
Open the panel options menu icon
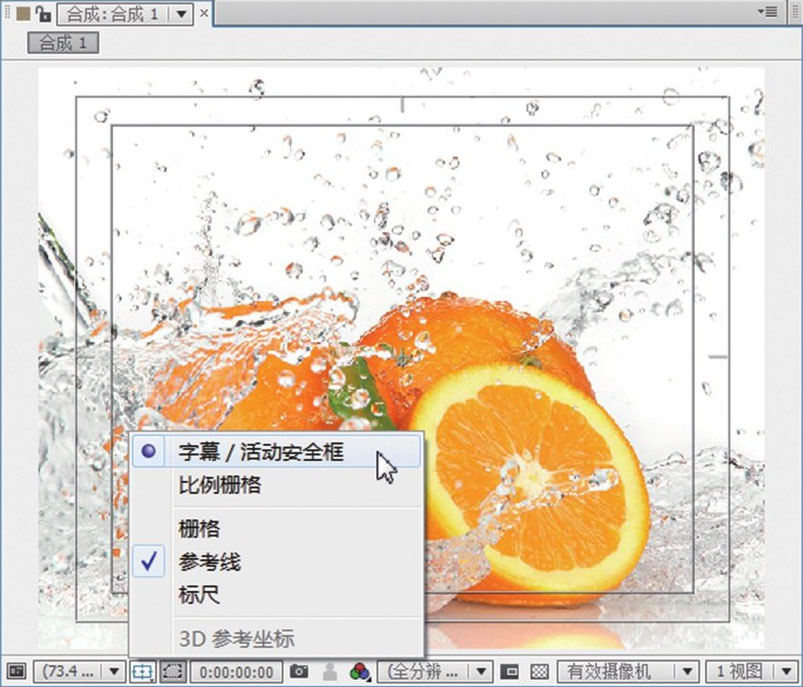(x=768, y=11)
